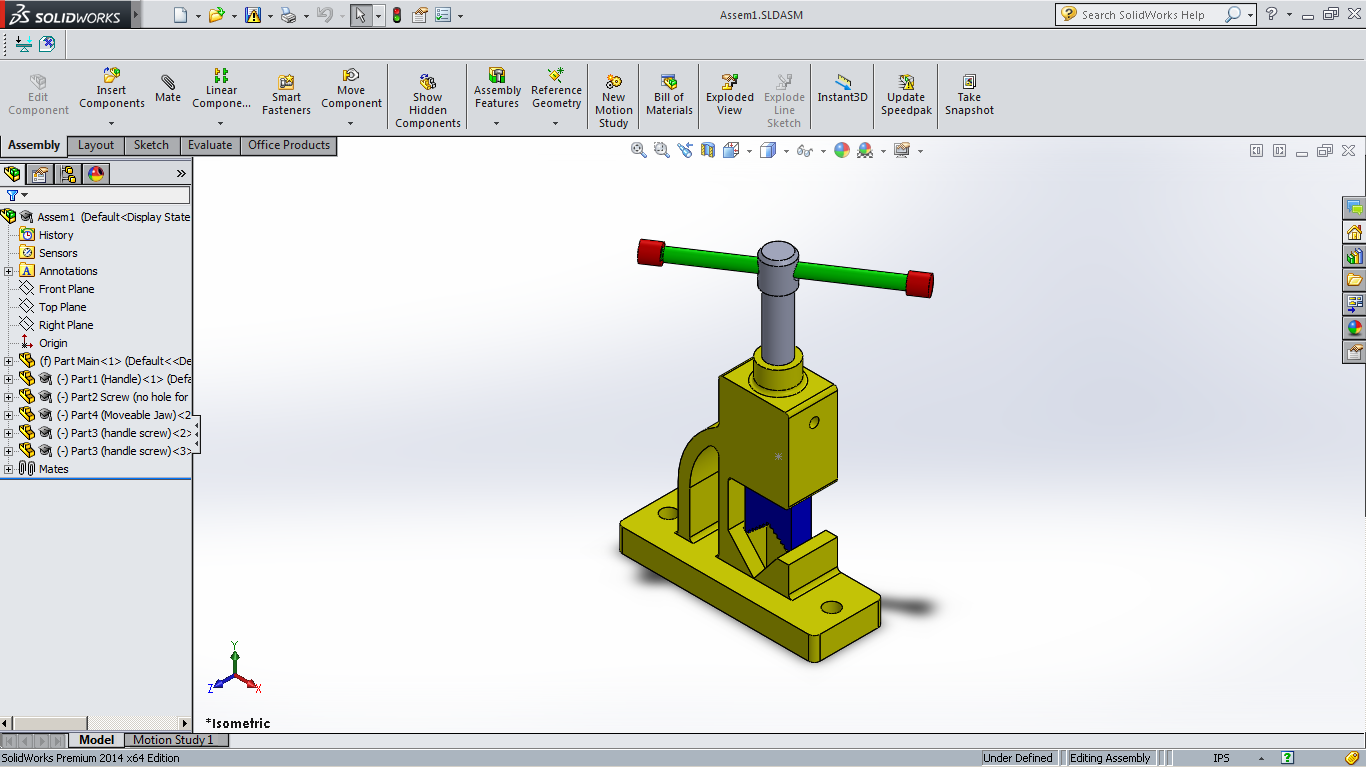Expand the Part Main<1> component node

(x=9, y=361)
